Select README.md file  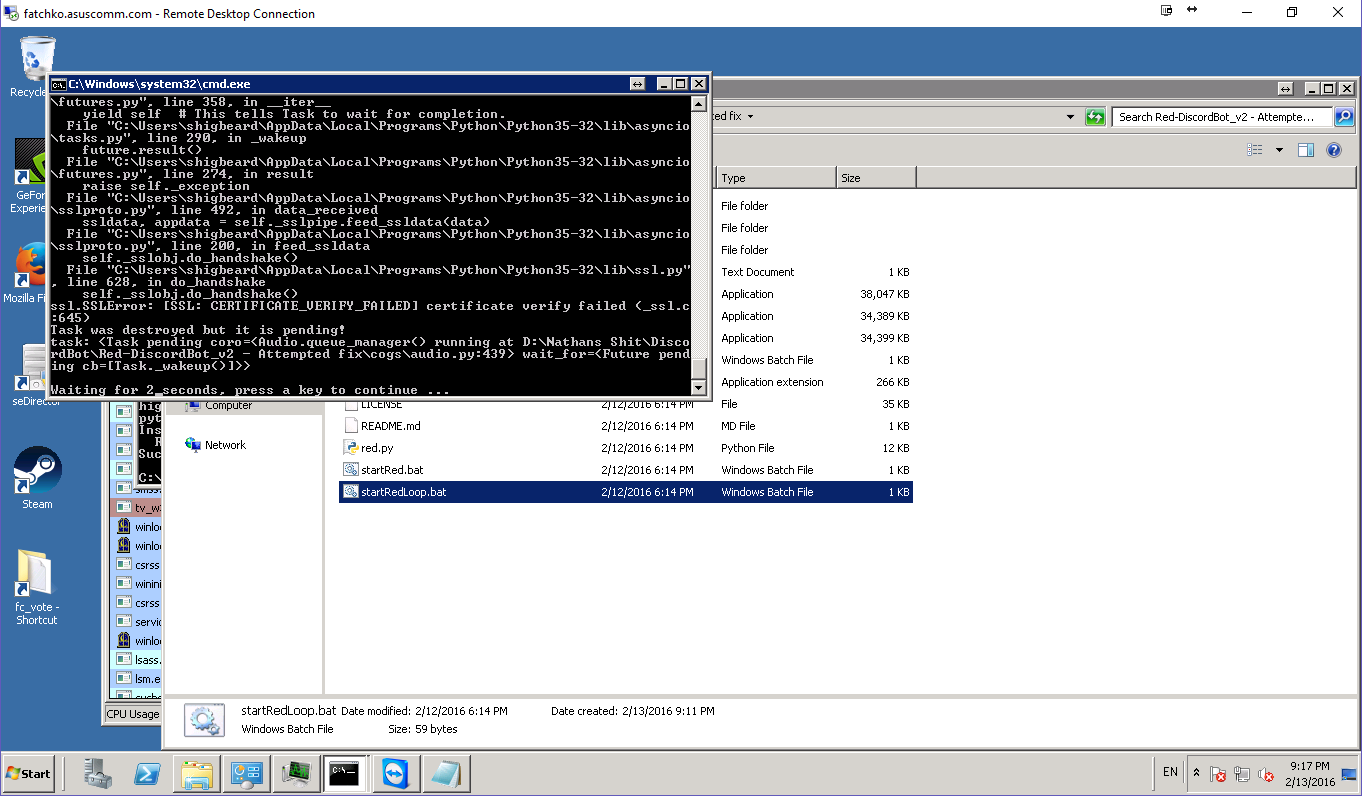pos(626,426)
